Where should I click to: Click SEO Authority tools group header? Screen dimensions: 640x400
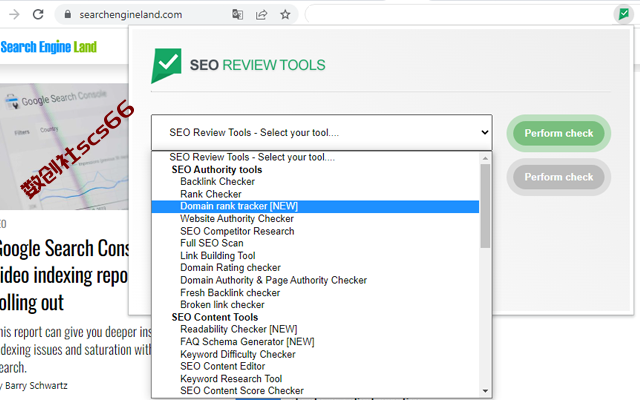[x=217, y=170]
